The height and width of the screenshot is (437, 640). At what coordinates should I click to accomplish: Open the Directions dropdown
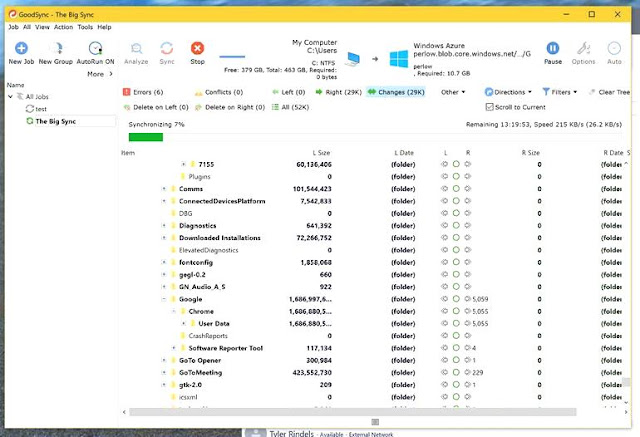pos(508,92)
